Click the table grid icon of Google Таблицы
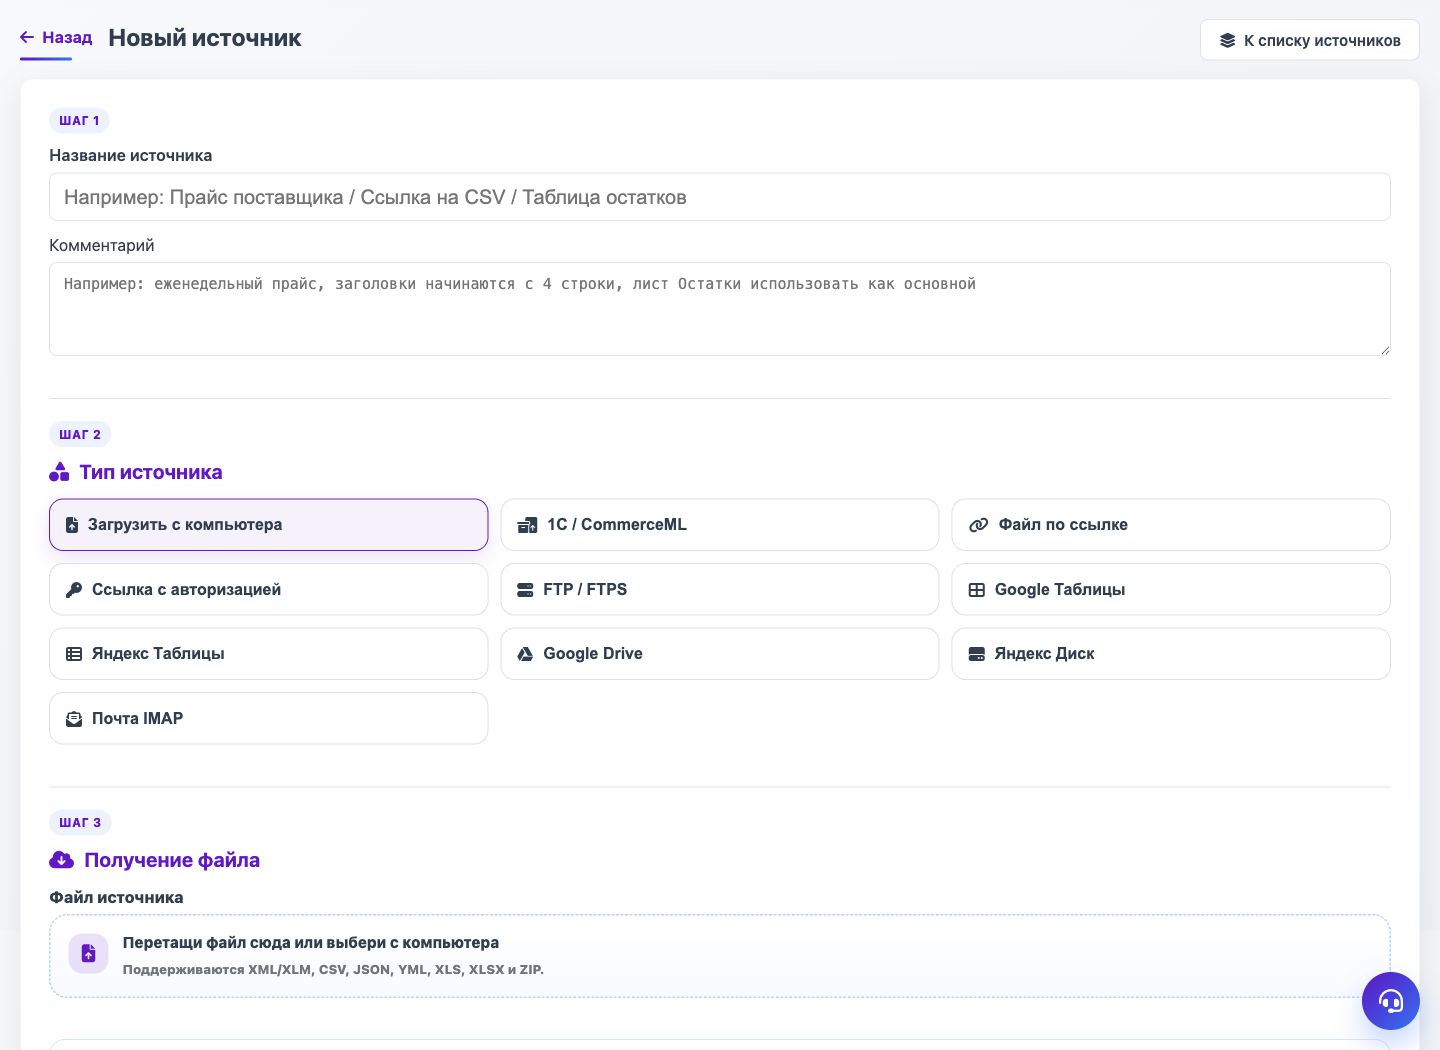1440x1050 pixels. click(x=977, y=590)
